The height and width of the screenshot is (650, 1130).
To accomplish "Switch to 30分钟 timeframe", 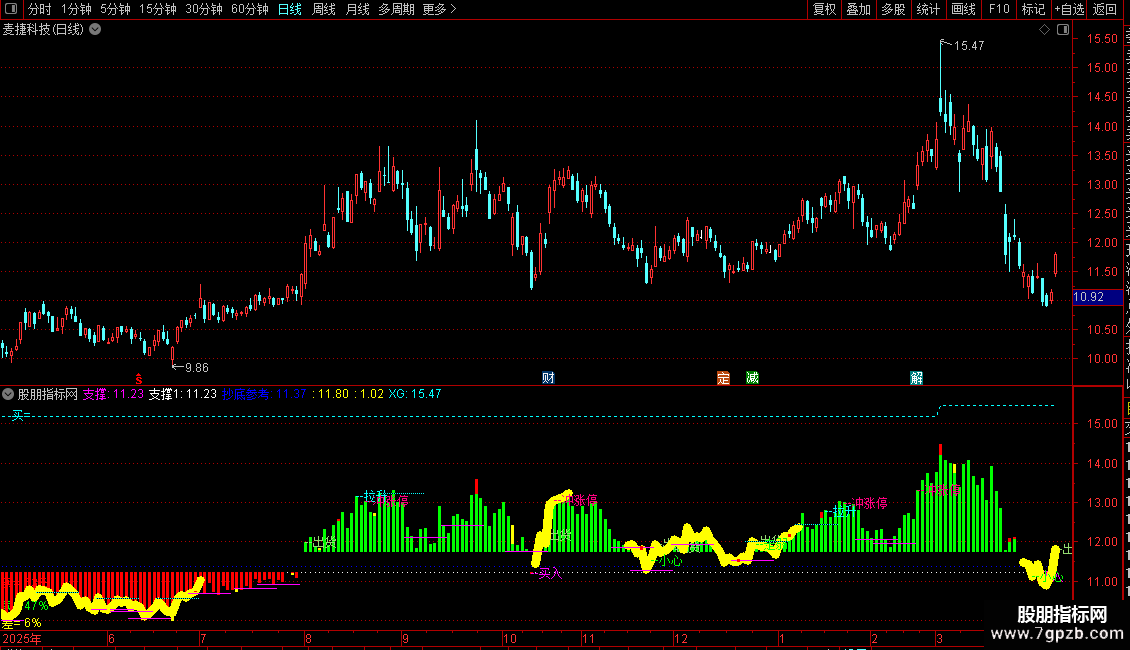I will tap(204, 9).
